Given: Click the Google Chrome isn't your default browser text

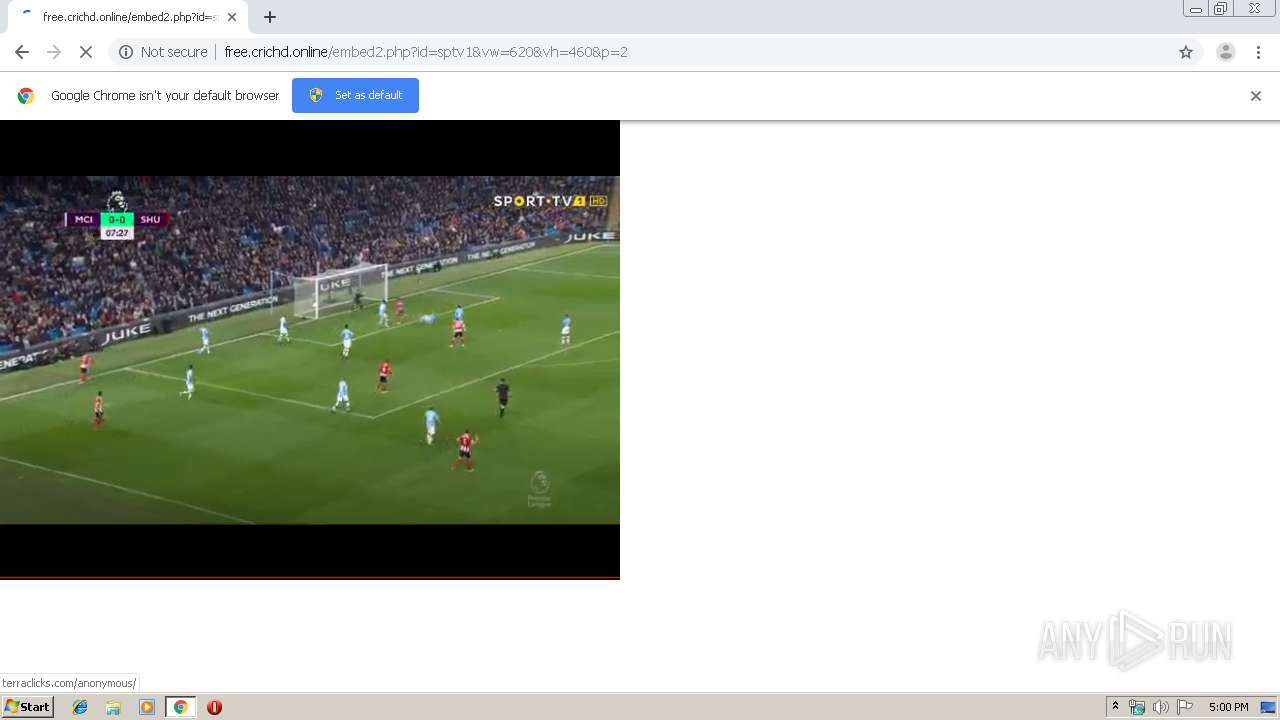Looking at the screenshot, I should [x=165, y=96].
